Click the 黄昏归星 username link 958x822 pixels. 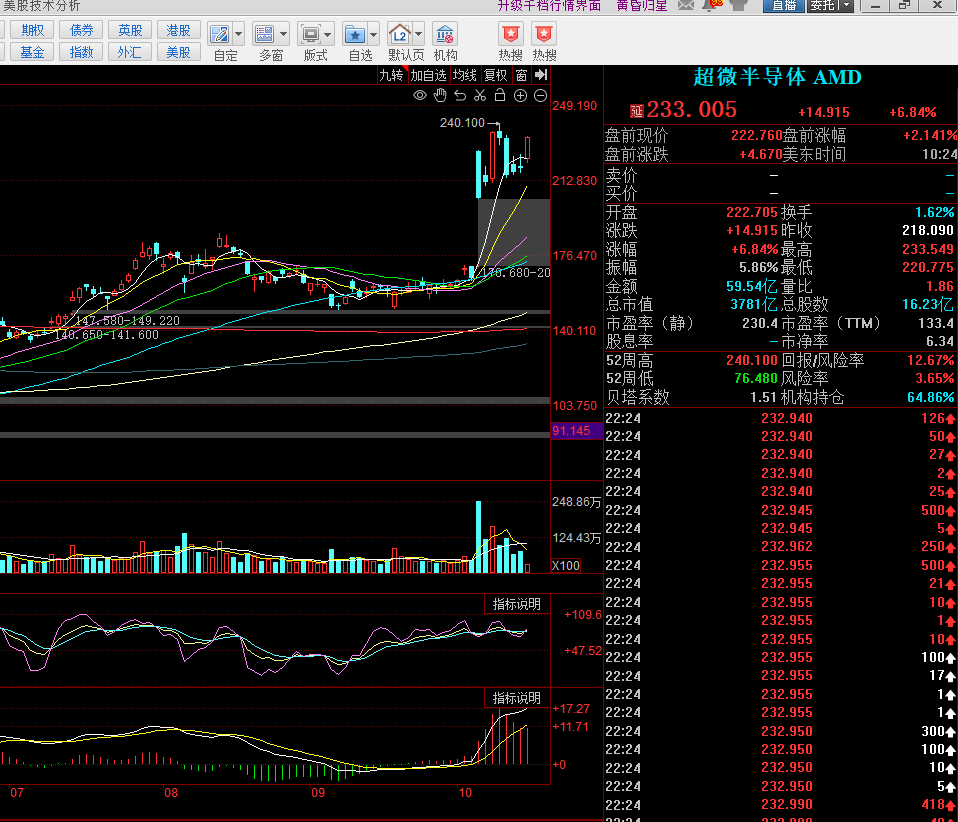[642, 6]
